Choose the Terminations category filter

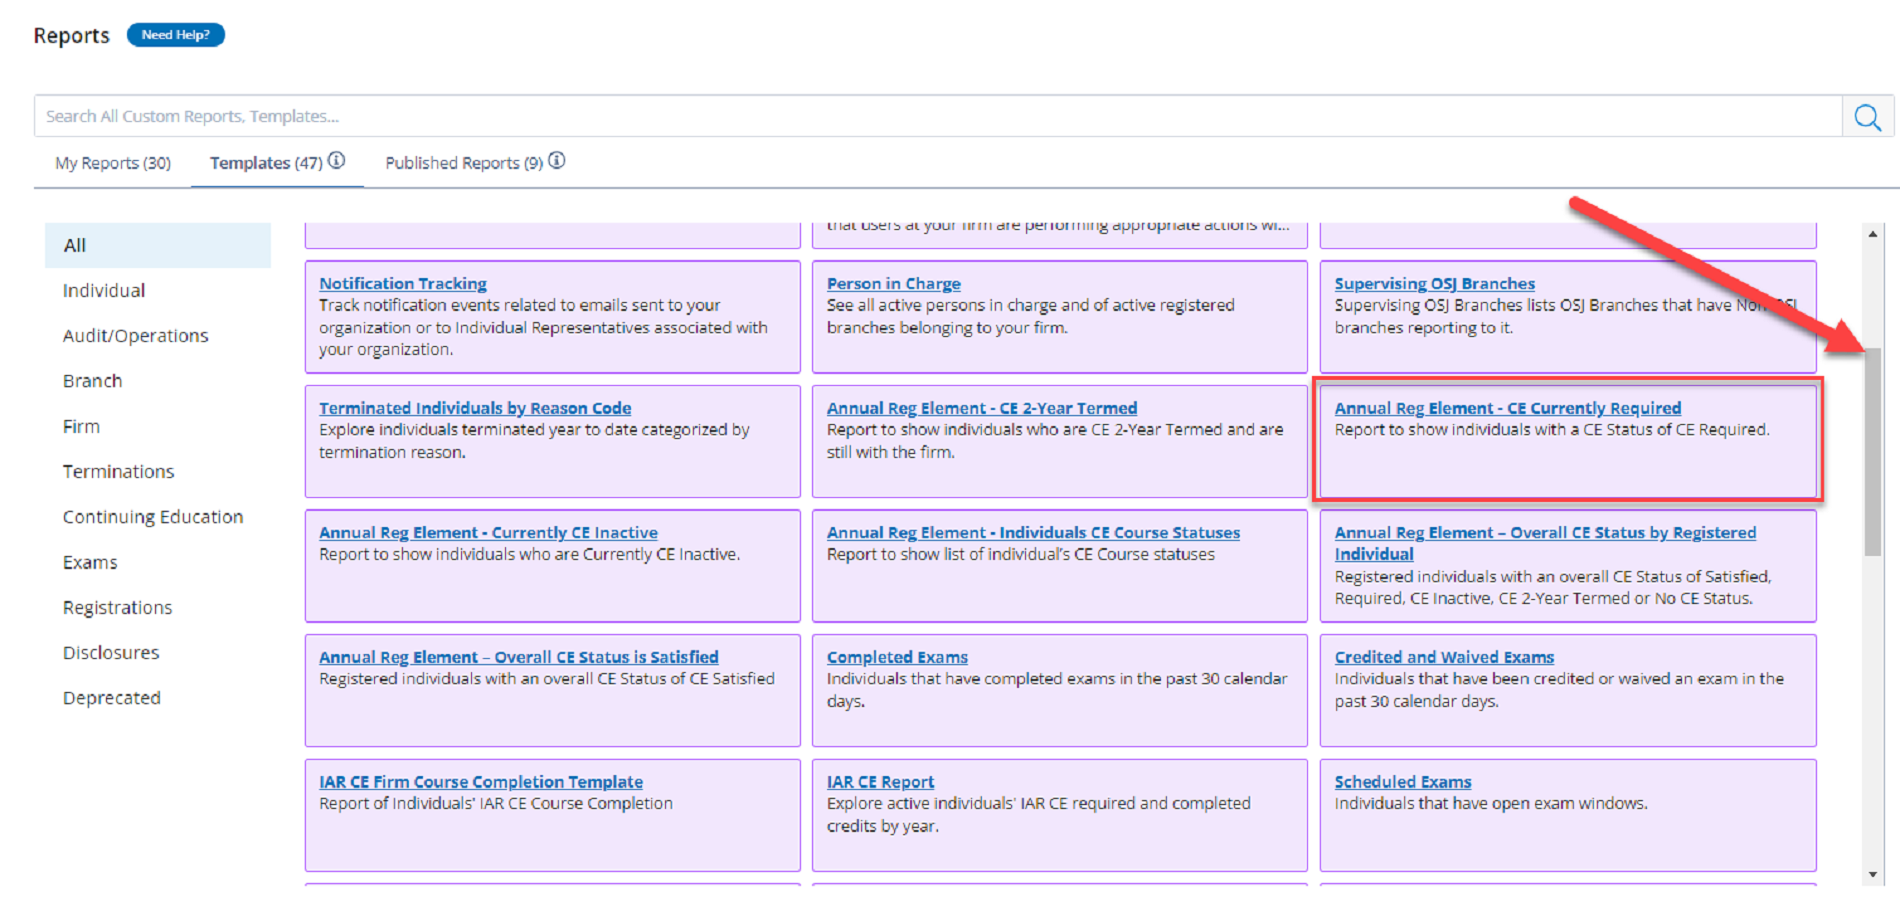[x=119, y=472]
